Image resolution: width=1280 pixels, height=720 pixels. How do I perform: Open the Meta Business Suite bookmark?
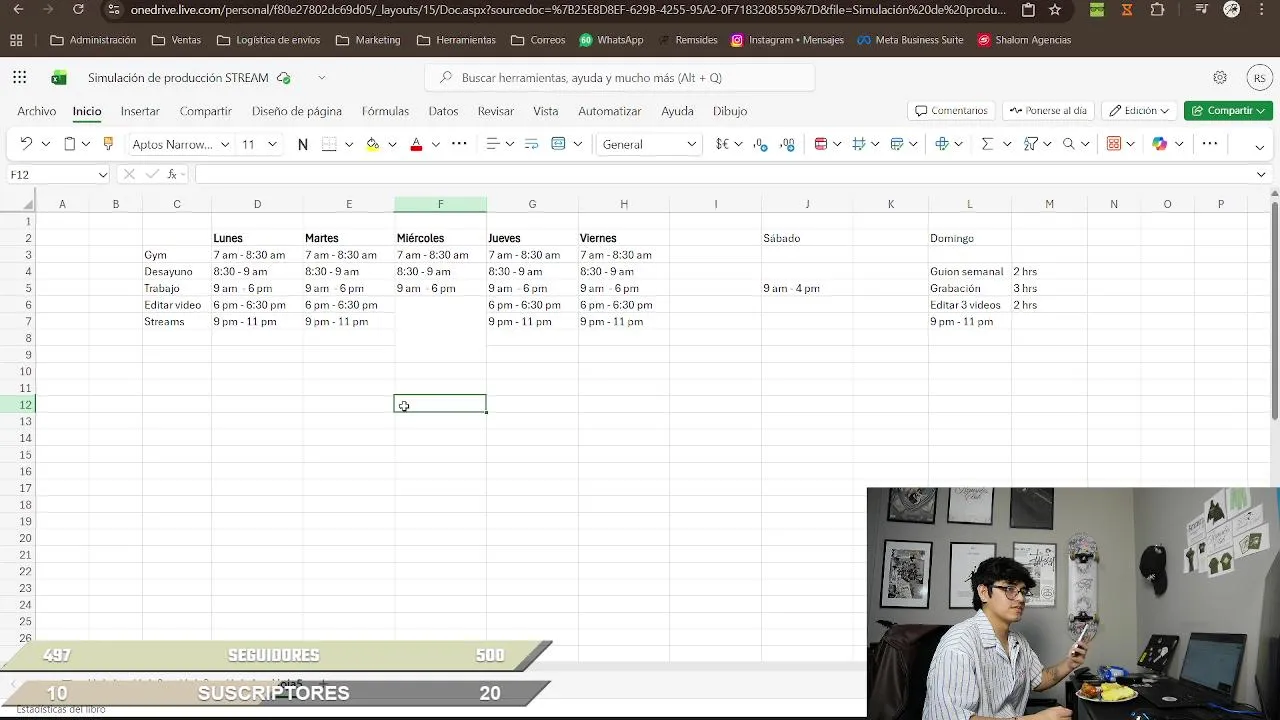click(x=910, y=40)
